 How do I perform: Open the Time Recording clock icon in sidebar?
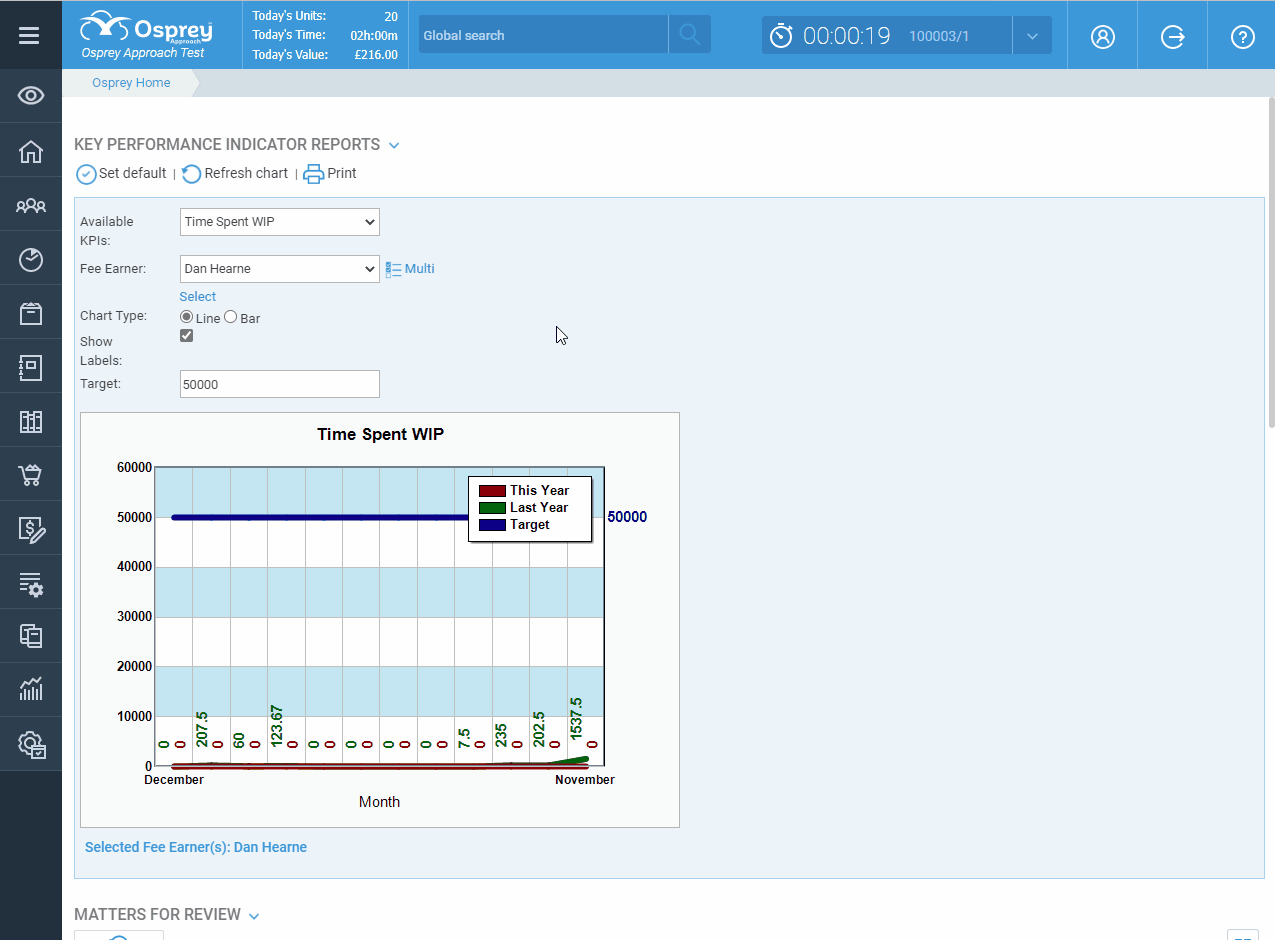[x=31, y=258]
